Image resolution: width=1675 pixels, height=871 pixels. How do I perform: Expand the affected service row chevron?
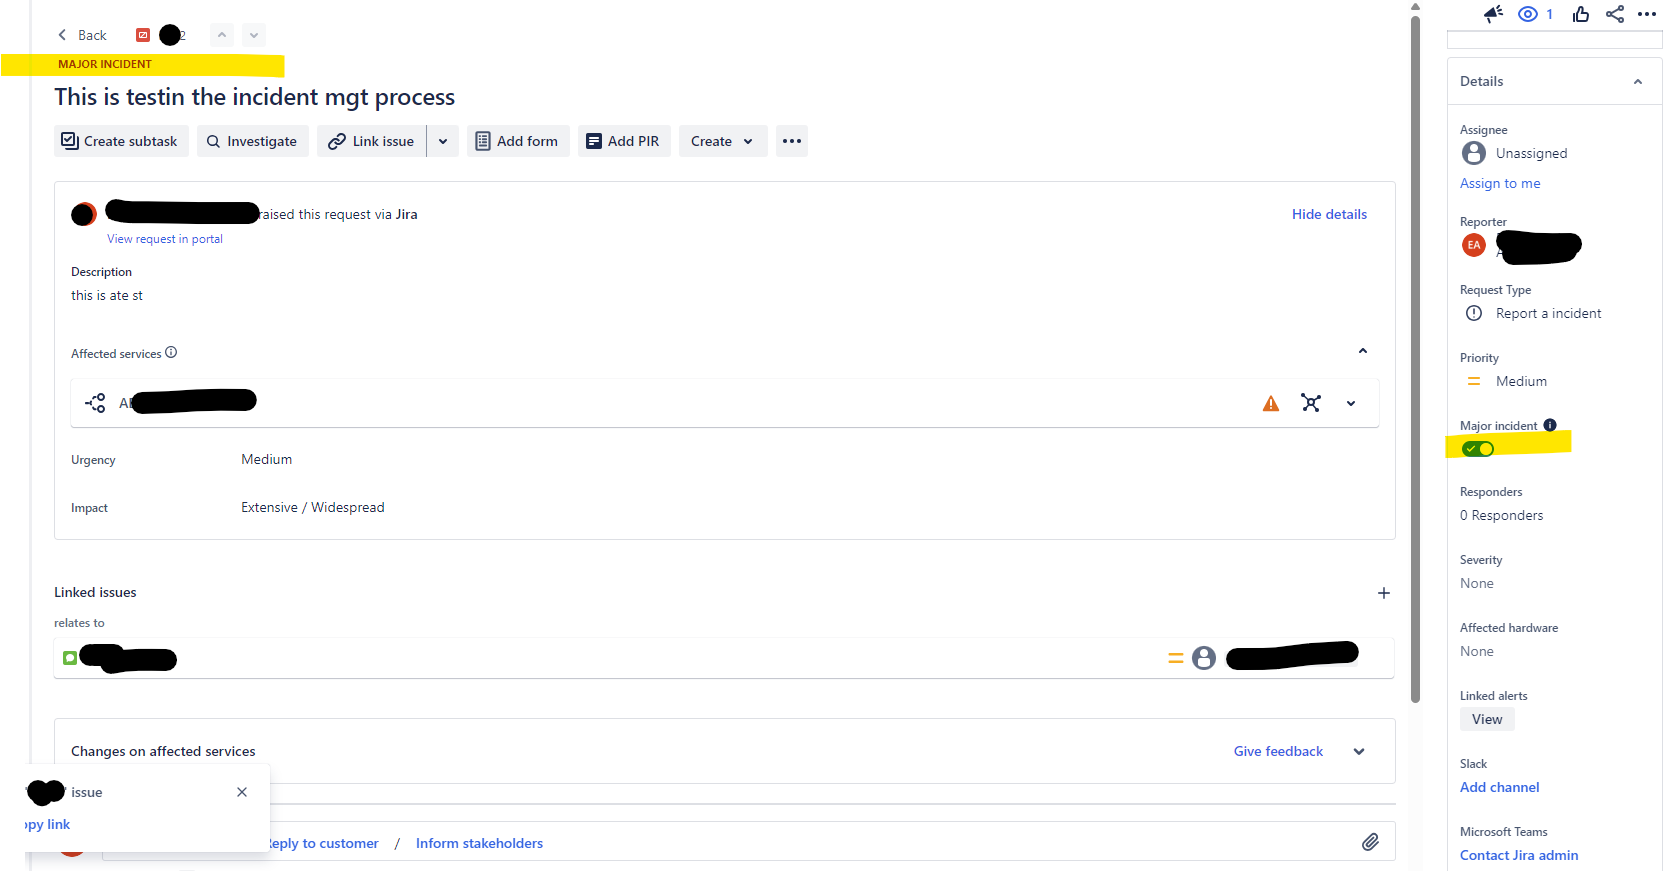coord(1351,403)
